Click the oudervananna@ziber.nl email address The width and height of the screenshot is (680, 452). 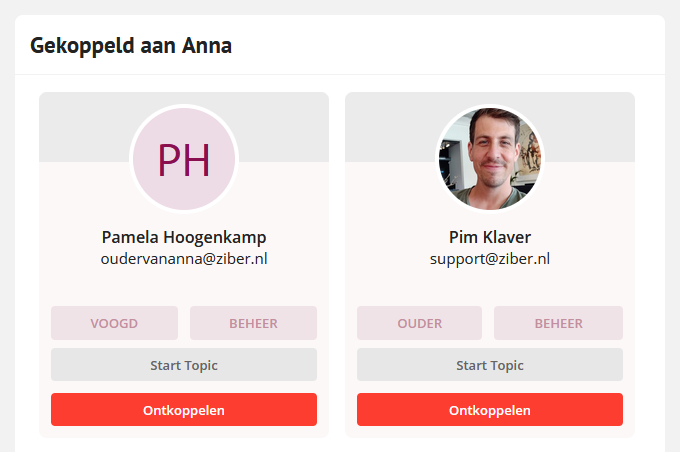coord(184,259)
